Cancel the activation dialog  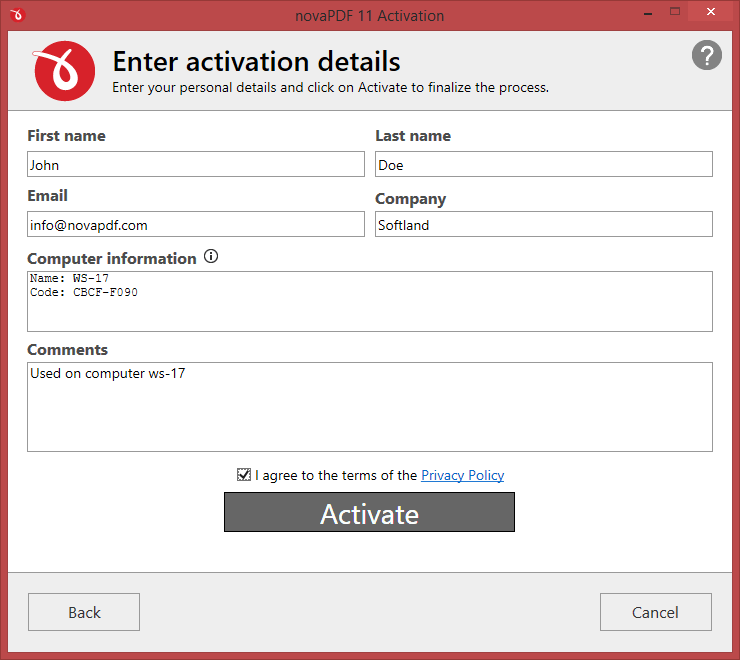coord(656,612)
